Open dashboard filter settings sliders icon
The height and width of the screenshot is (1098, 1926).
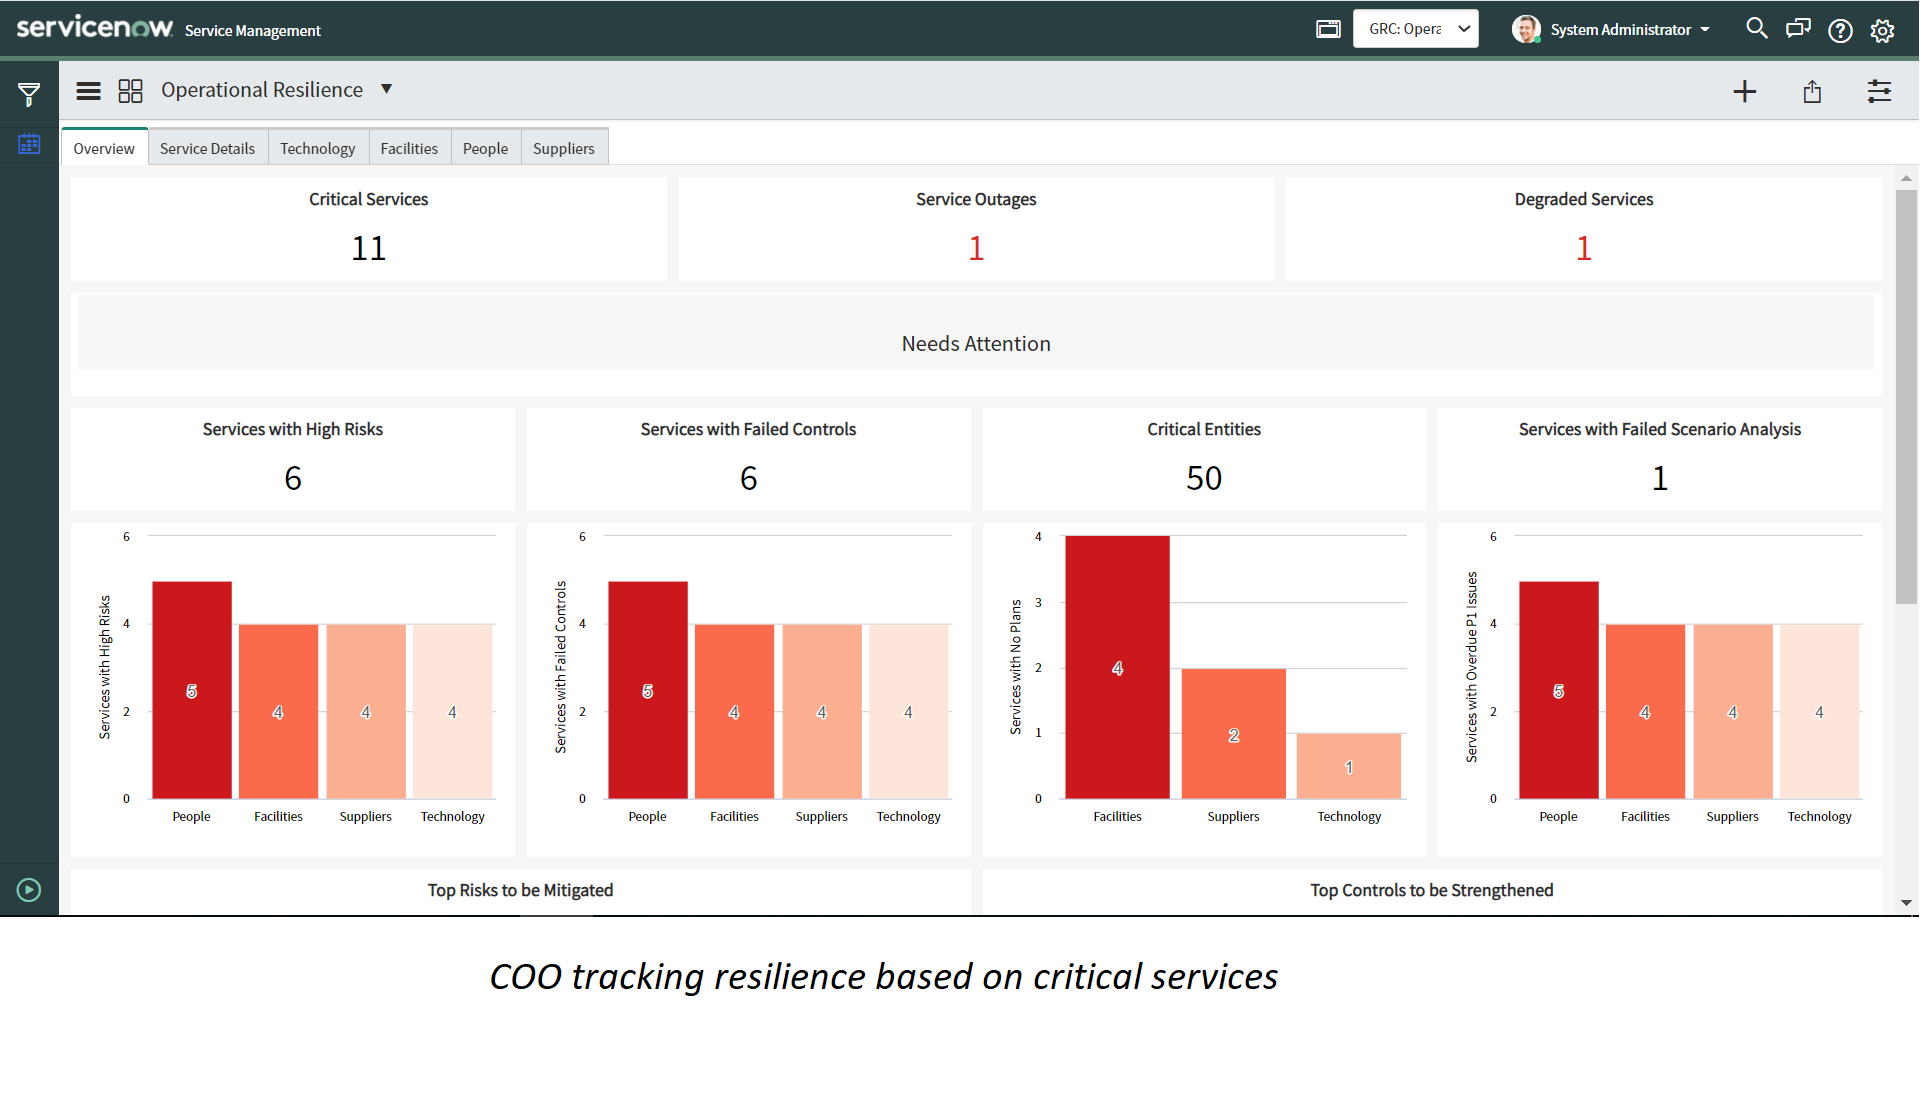tap(1879, 91)
